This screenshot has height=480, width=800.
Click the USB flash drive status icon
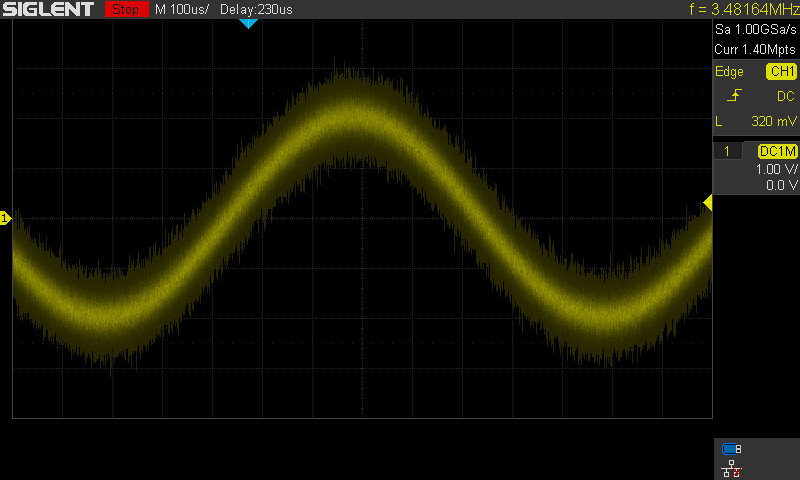pos(731,449)
